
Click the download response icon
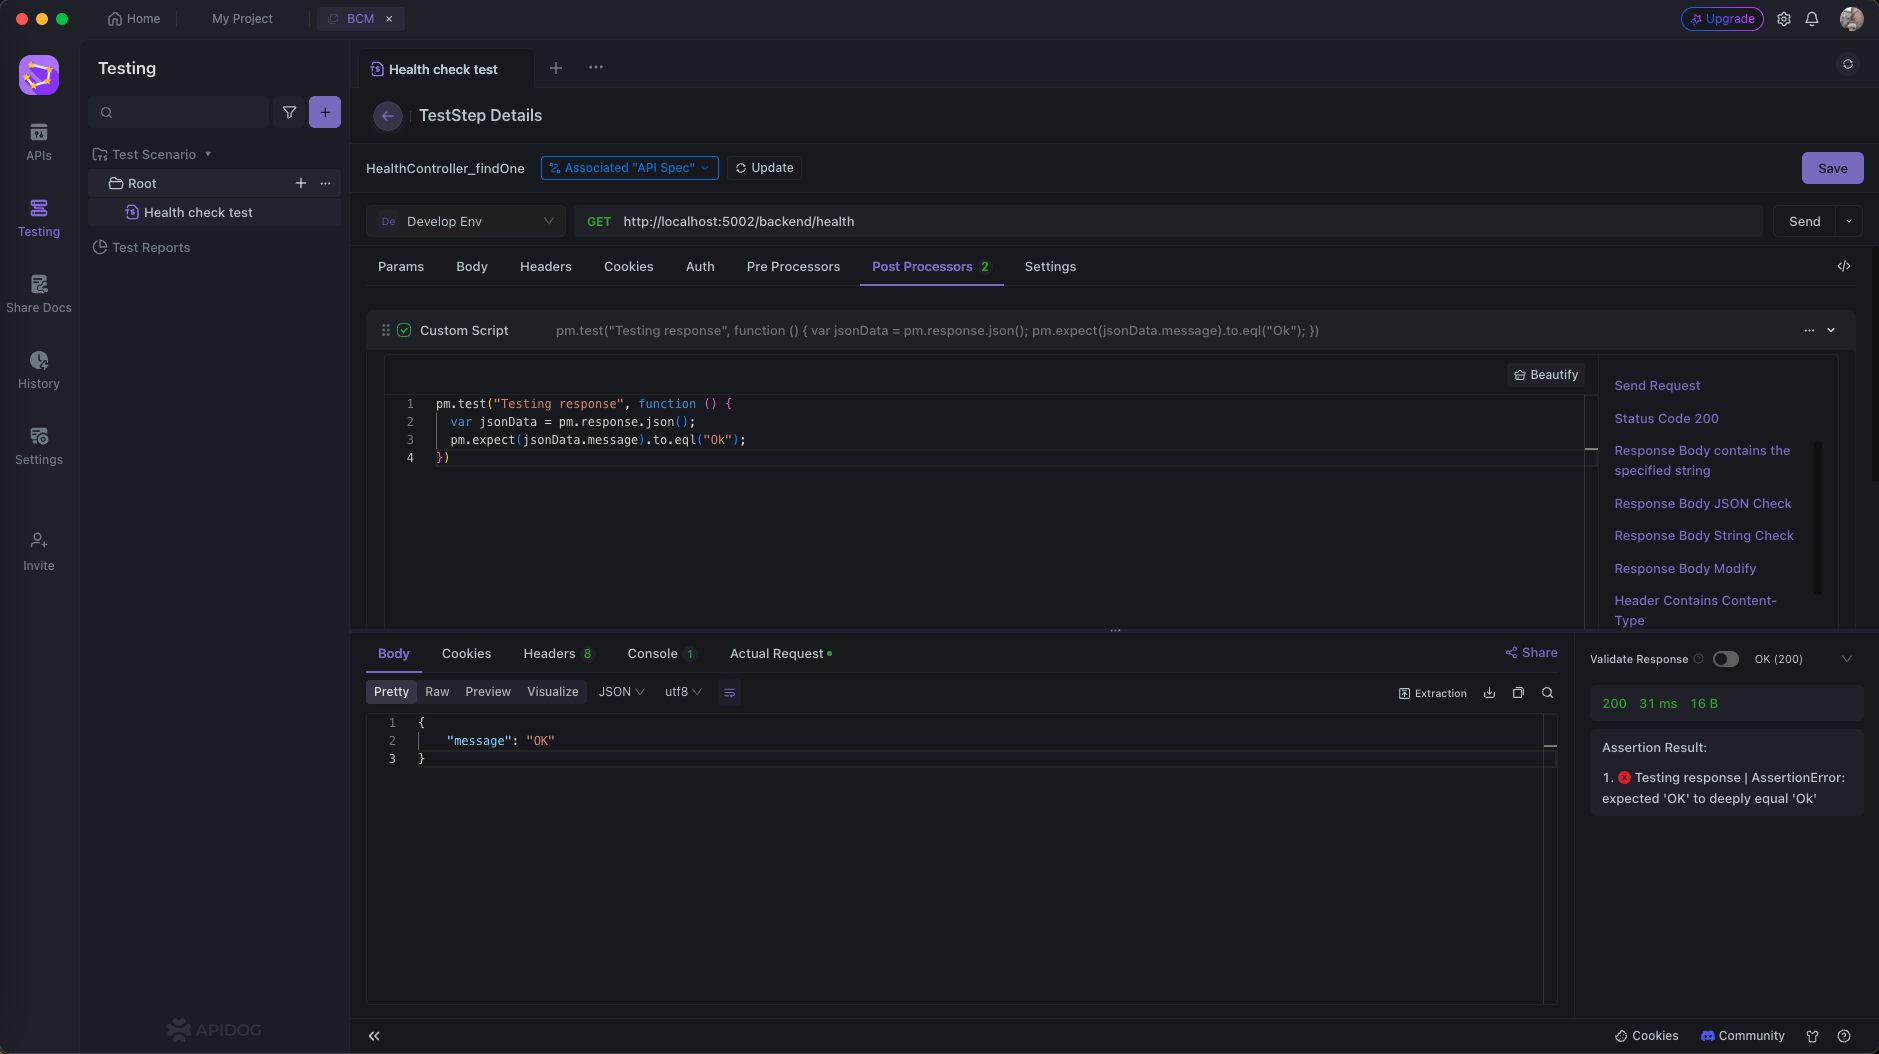(1490, 693)
